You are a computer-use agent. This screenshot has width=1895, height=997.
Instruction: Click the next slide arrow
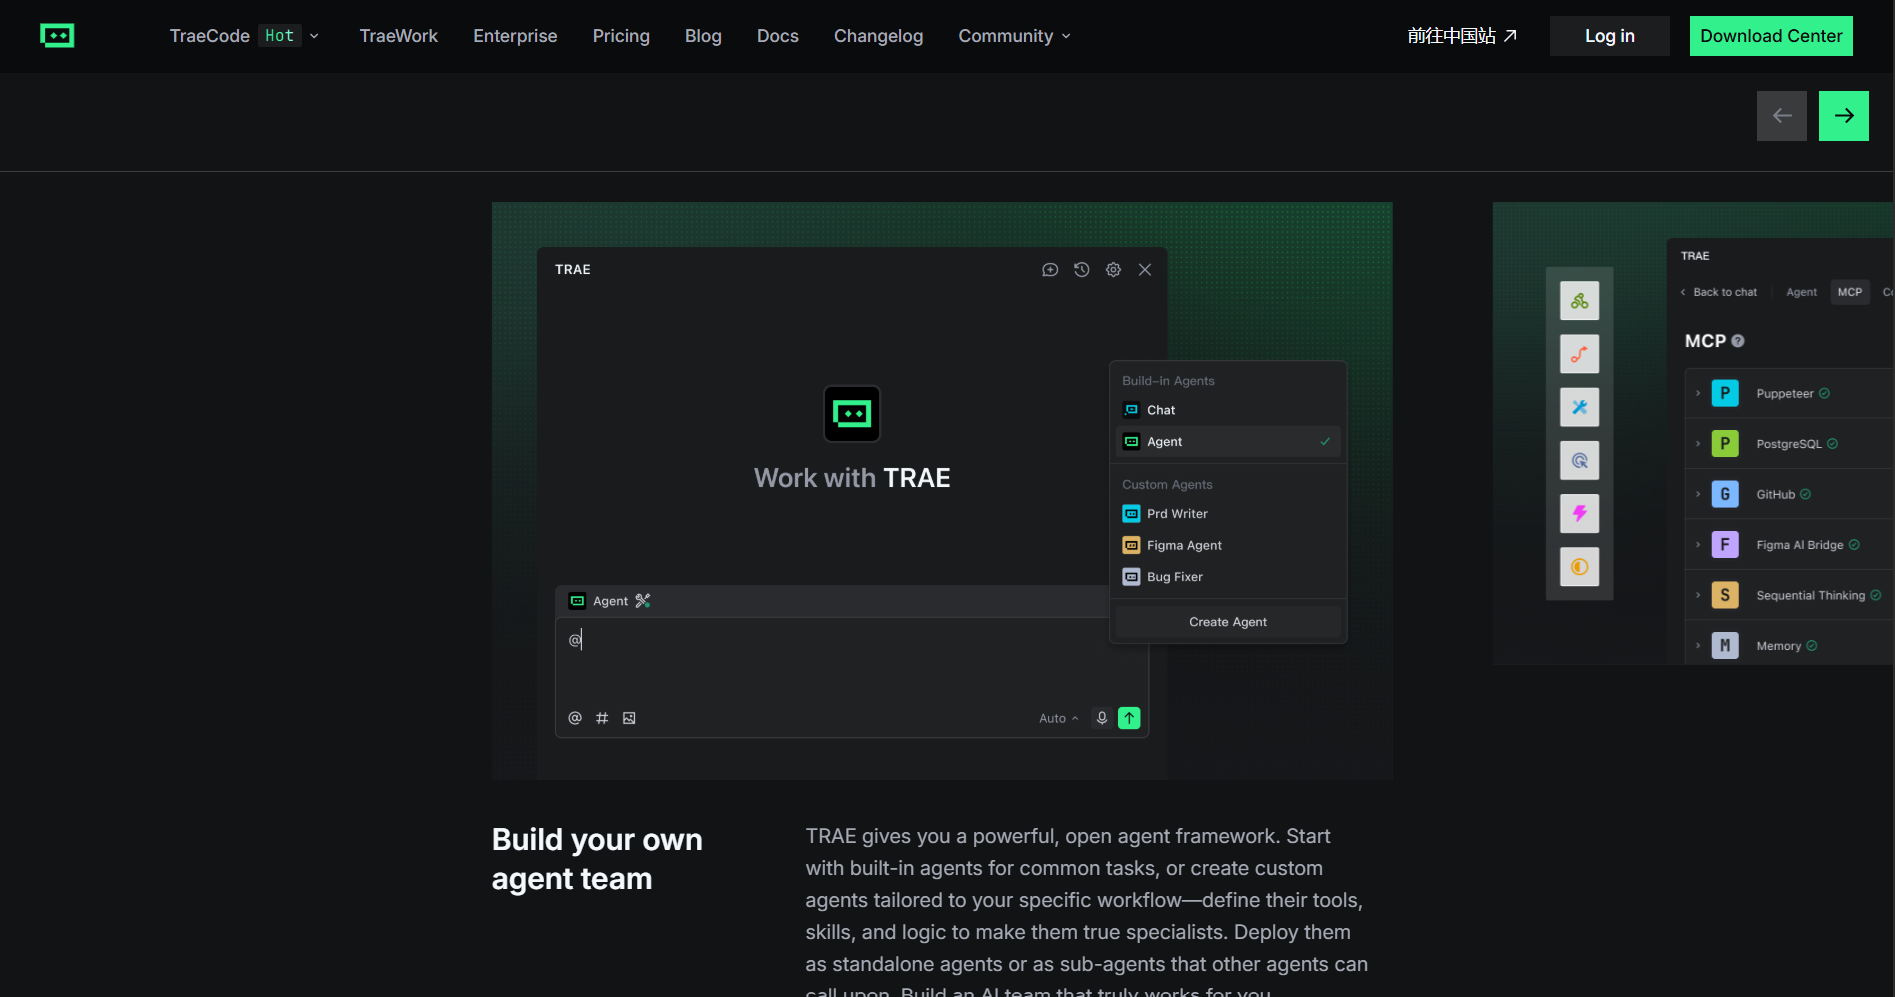(1844, 116)
